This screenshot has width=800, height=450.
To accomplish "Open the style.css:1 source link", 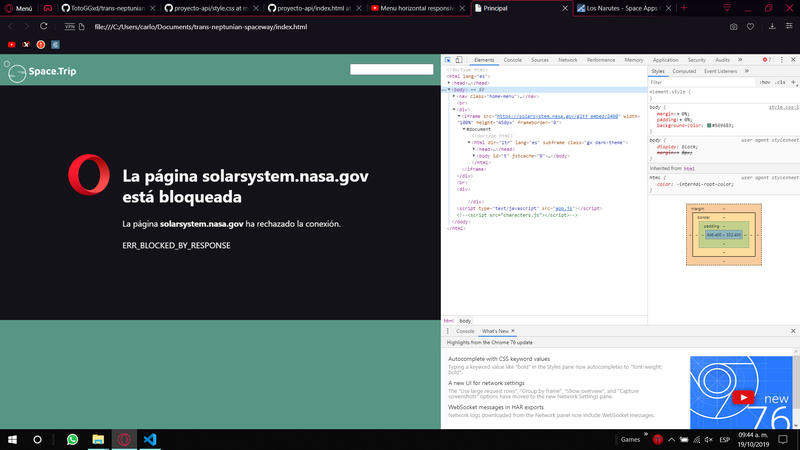I will [783, 106].
